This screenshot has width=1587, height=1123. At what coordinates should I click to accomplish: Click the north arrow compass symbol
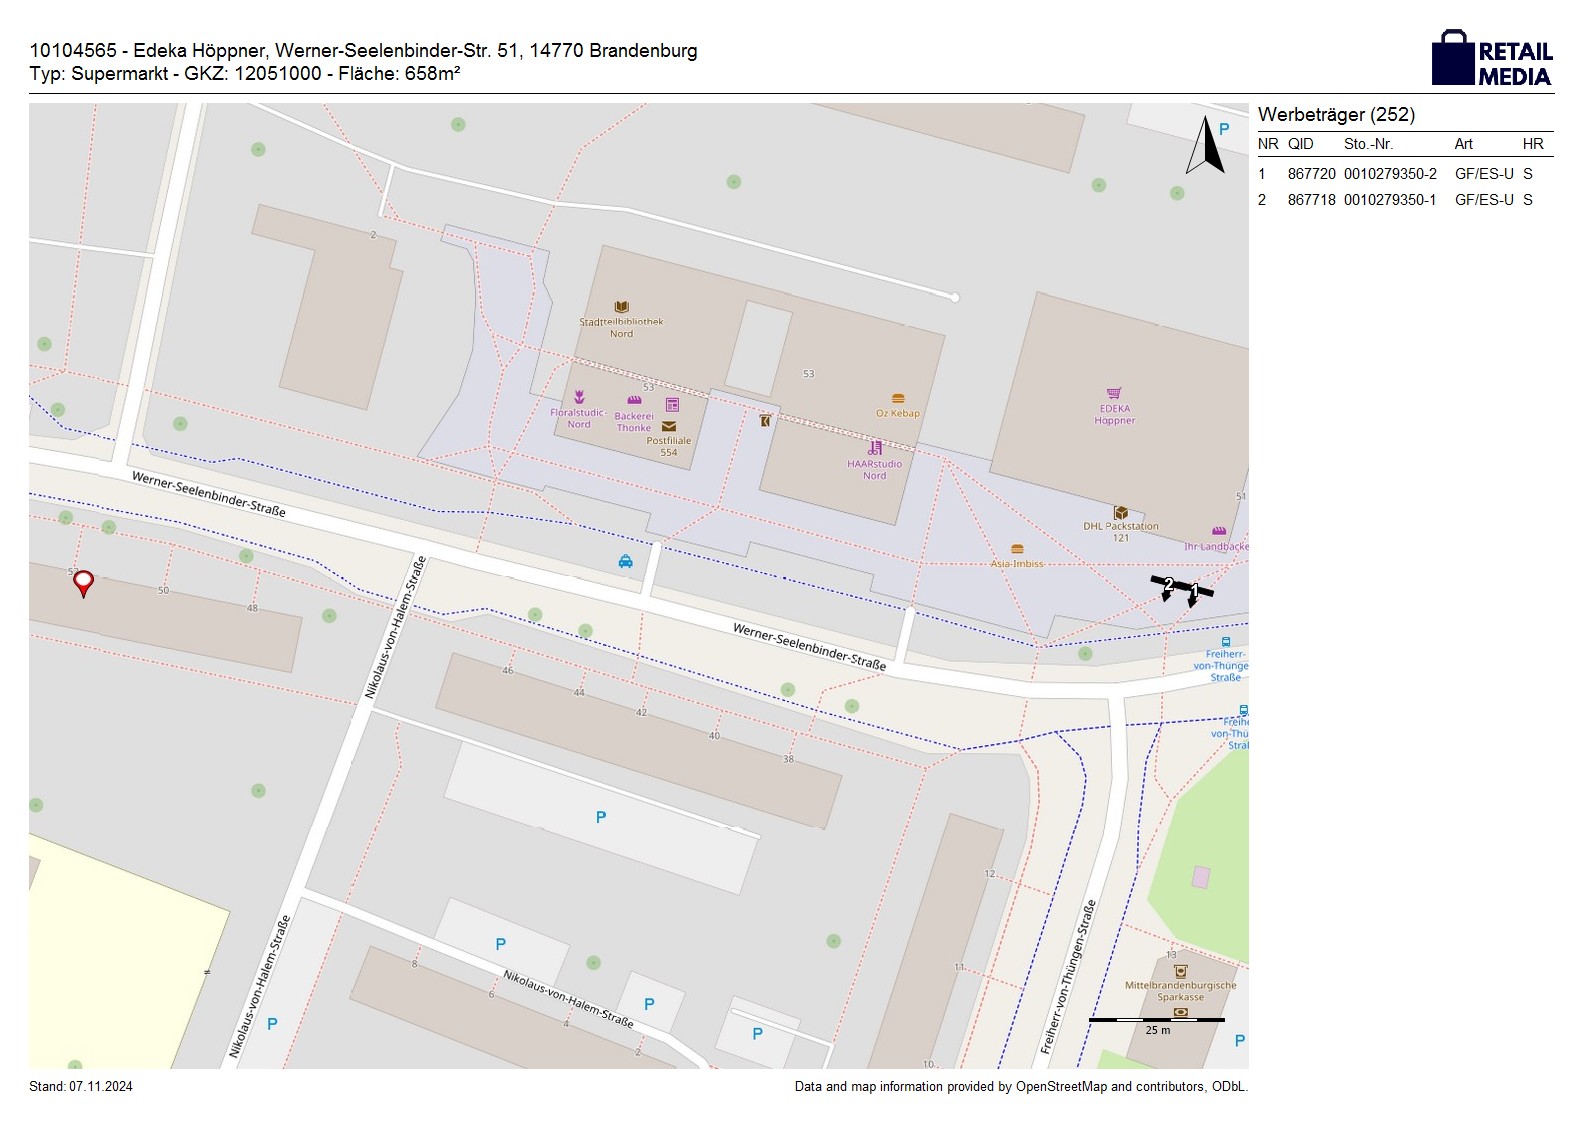[1205, 146]
